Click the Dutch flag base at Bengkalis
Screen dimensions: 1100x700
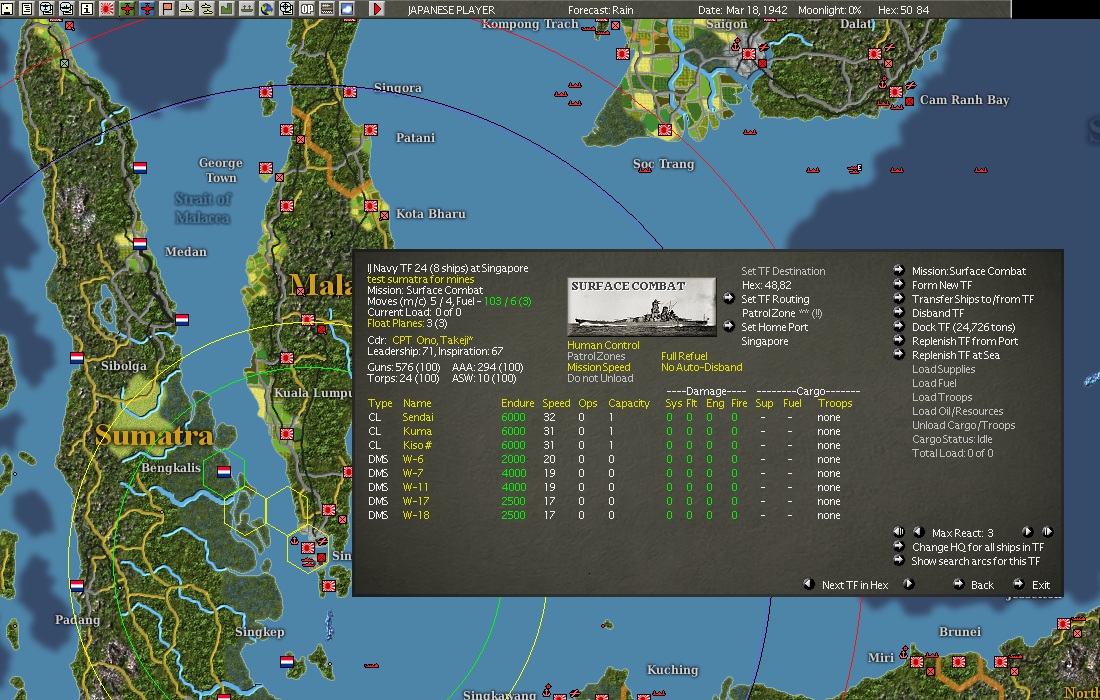[x=224, y=472]
